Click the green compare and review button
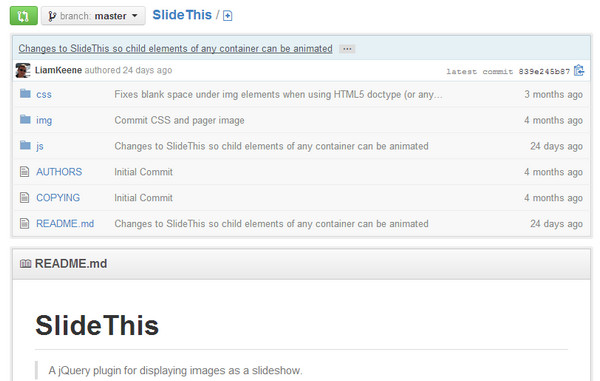The image size is (600, 381). tap(24, 16)
